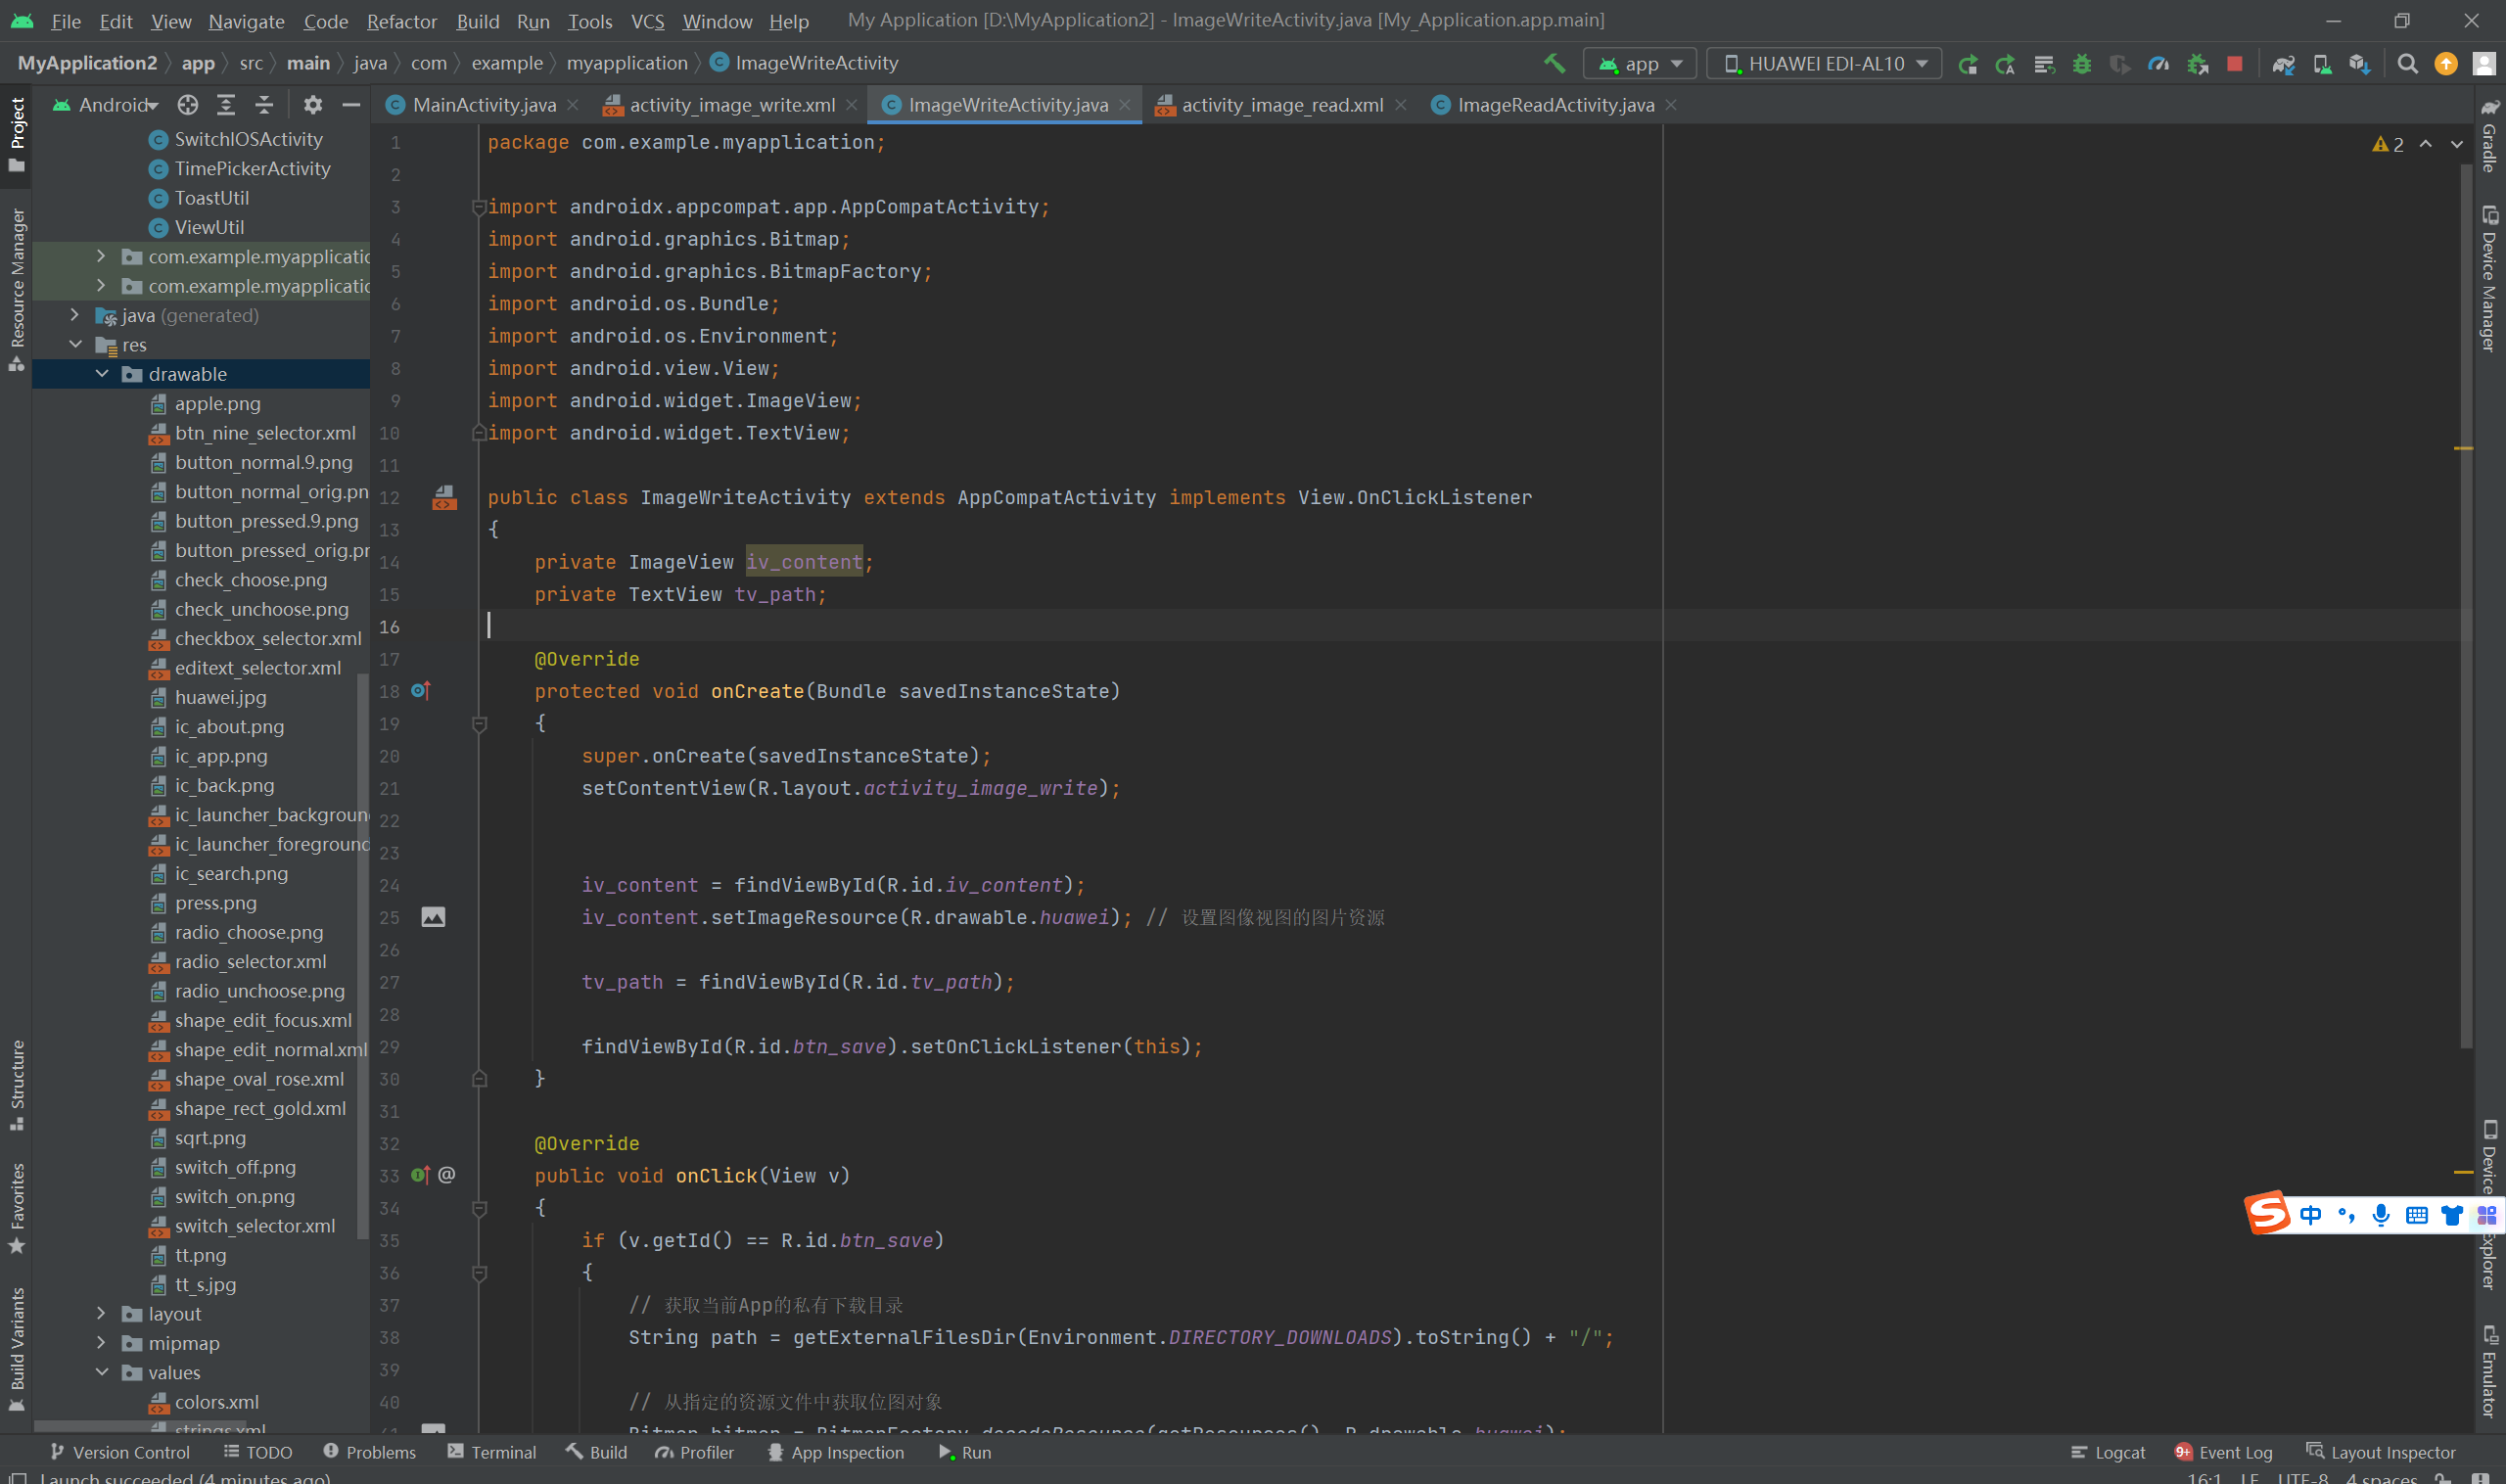Collapse the drawable folder
Screen dimensions: 2506x1484
click(x=102, y=373)
